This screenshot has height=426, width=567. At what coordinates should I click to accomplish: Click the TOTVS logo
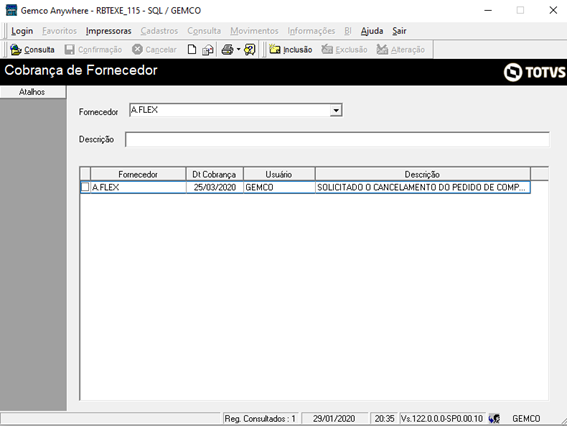click(534, 72)
